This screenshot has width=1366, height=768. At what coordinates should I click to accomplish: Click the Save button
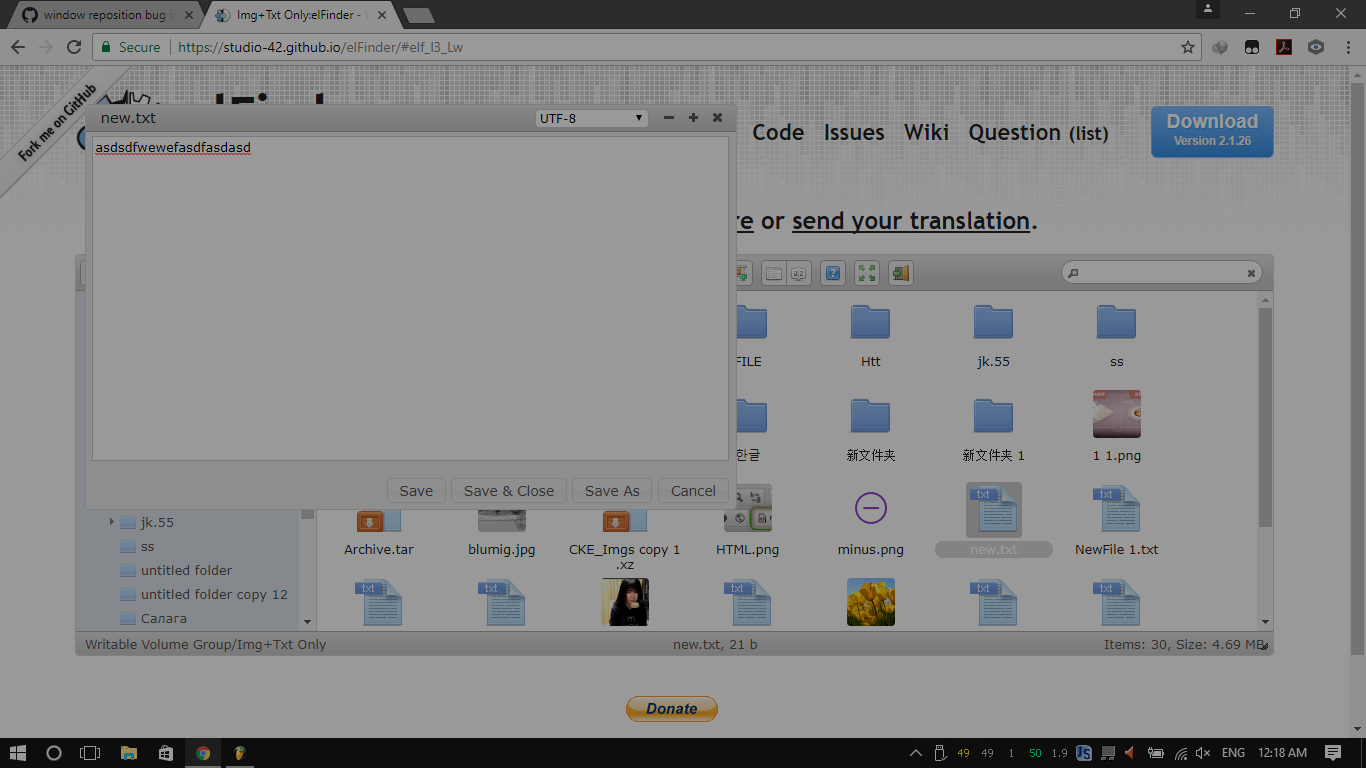[x=416, y=491]
